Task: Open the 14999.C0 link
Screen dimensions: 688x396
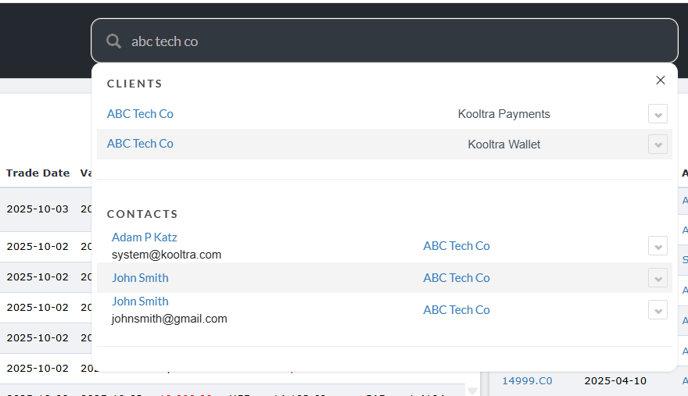Action: click(x=527, y=381)
